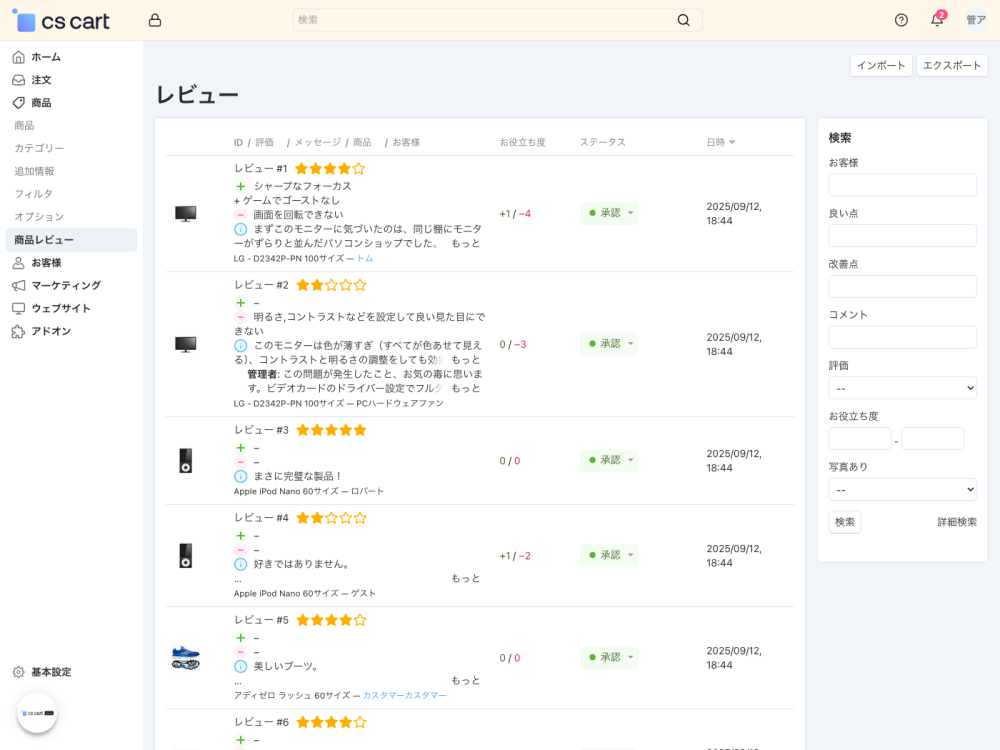Image resolution: width=1000 pixels, height=750 pixels.
Task: Click the CS-Cart logo
Action: tap(62, 20)
